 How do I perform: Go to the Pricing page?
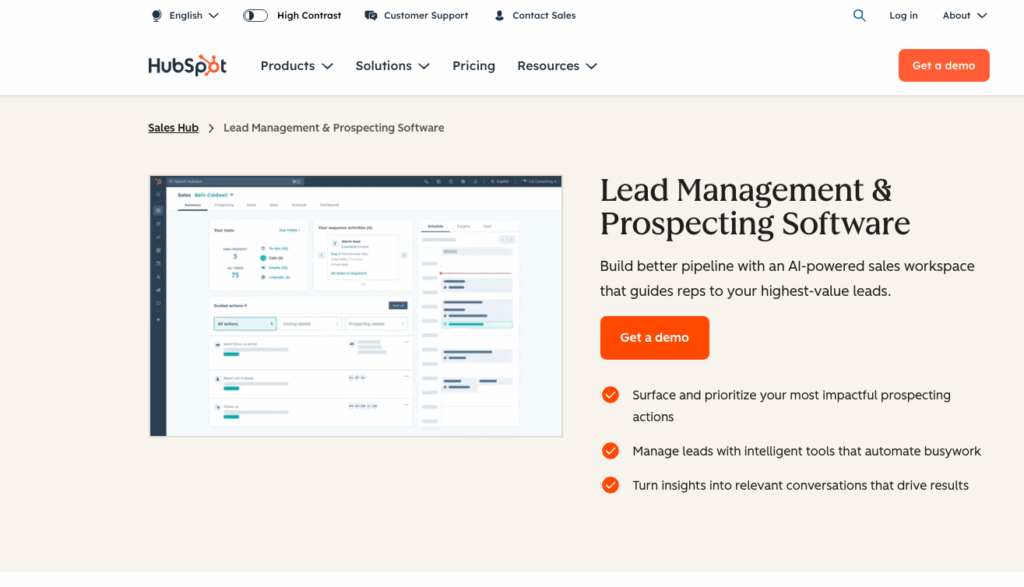(x=473, y=66)
